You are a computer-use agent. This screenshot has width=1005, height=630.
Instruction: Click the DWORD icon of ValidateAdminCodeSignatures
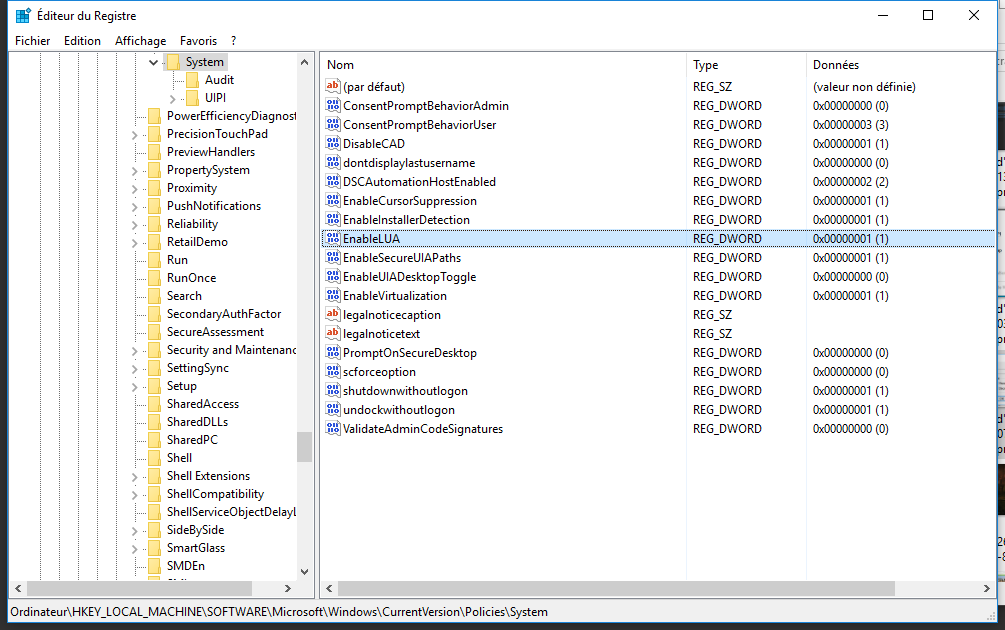(x=333, y=429)
